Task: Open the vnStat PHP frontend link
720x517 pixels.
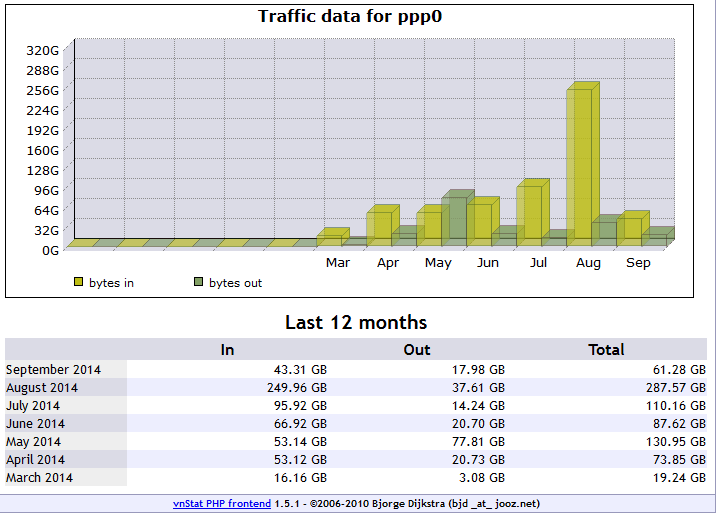Action: point(222,504)
